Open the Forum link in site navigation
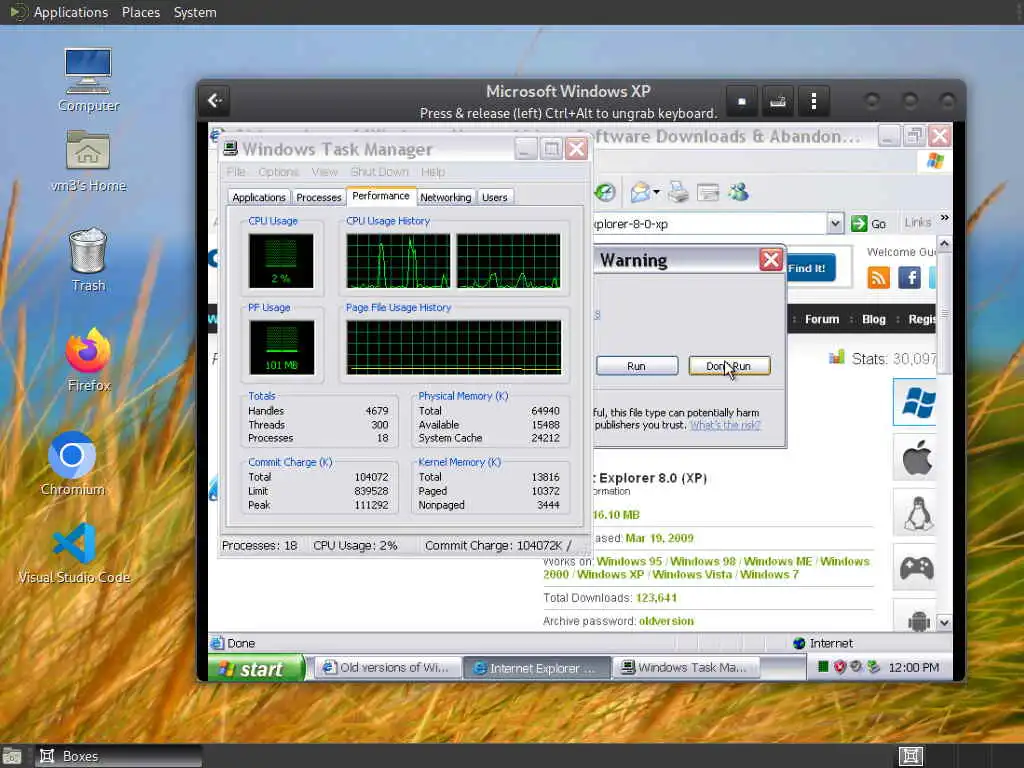Image resolution: width=1024 pixels, height=768 pixels. [x=822, y=319]
